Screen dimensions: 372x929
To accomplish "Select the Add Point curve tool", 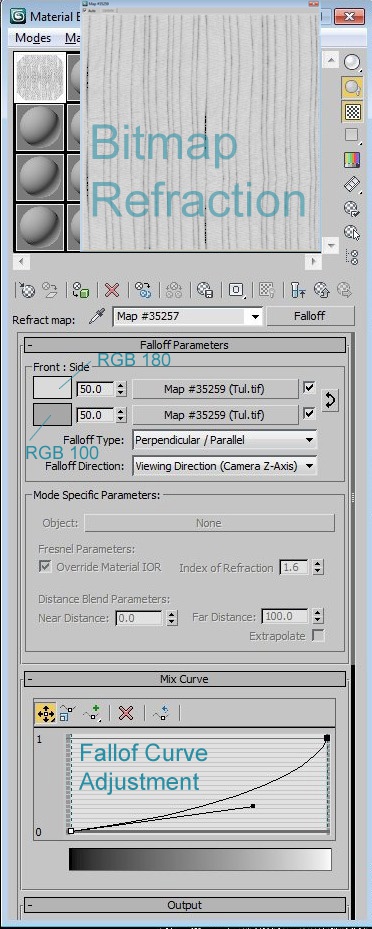I will (x=92, y=713).
